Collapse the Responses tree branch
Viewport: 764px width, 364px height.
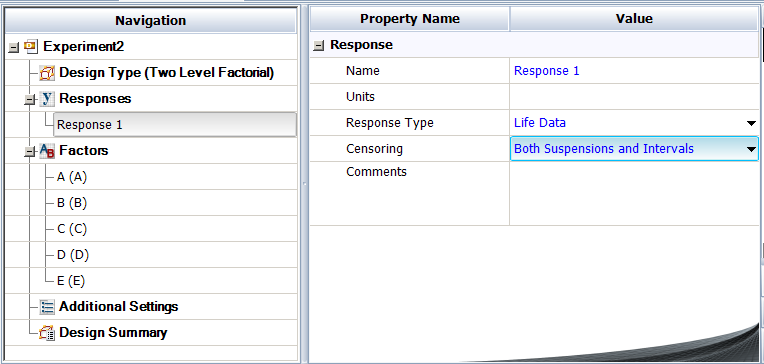coord(30,99)
